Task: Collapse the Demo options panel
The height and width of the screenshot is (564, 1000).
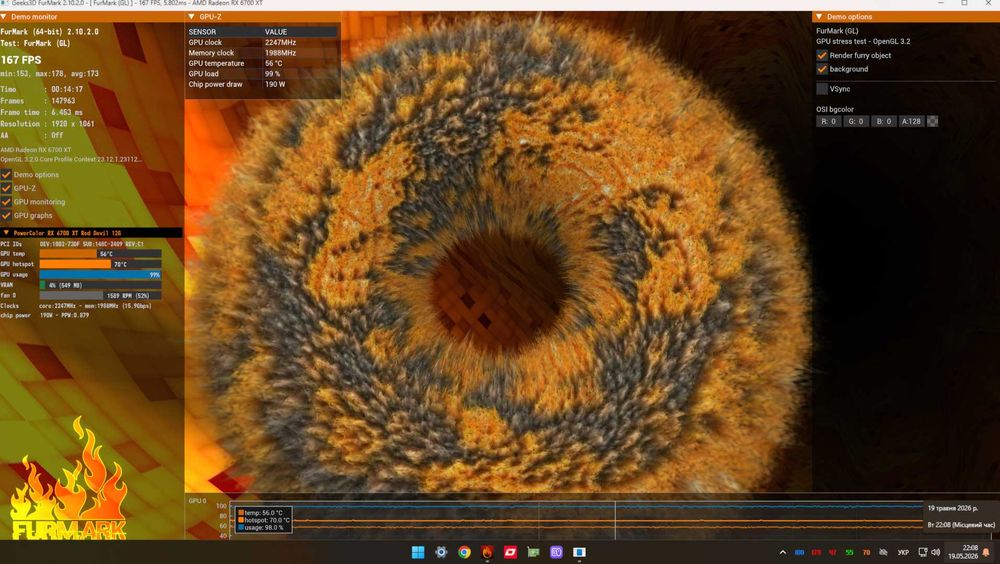Action: [819, 17]
